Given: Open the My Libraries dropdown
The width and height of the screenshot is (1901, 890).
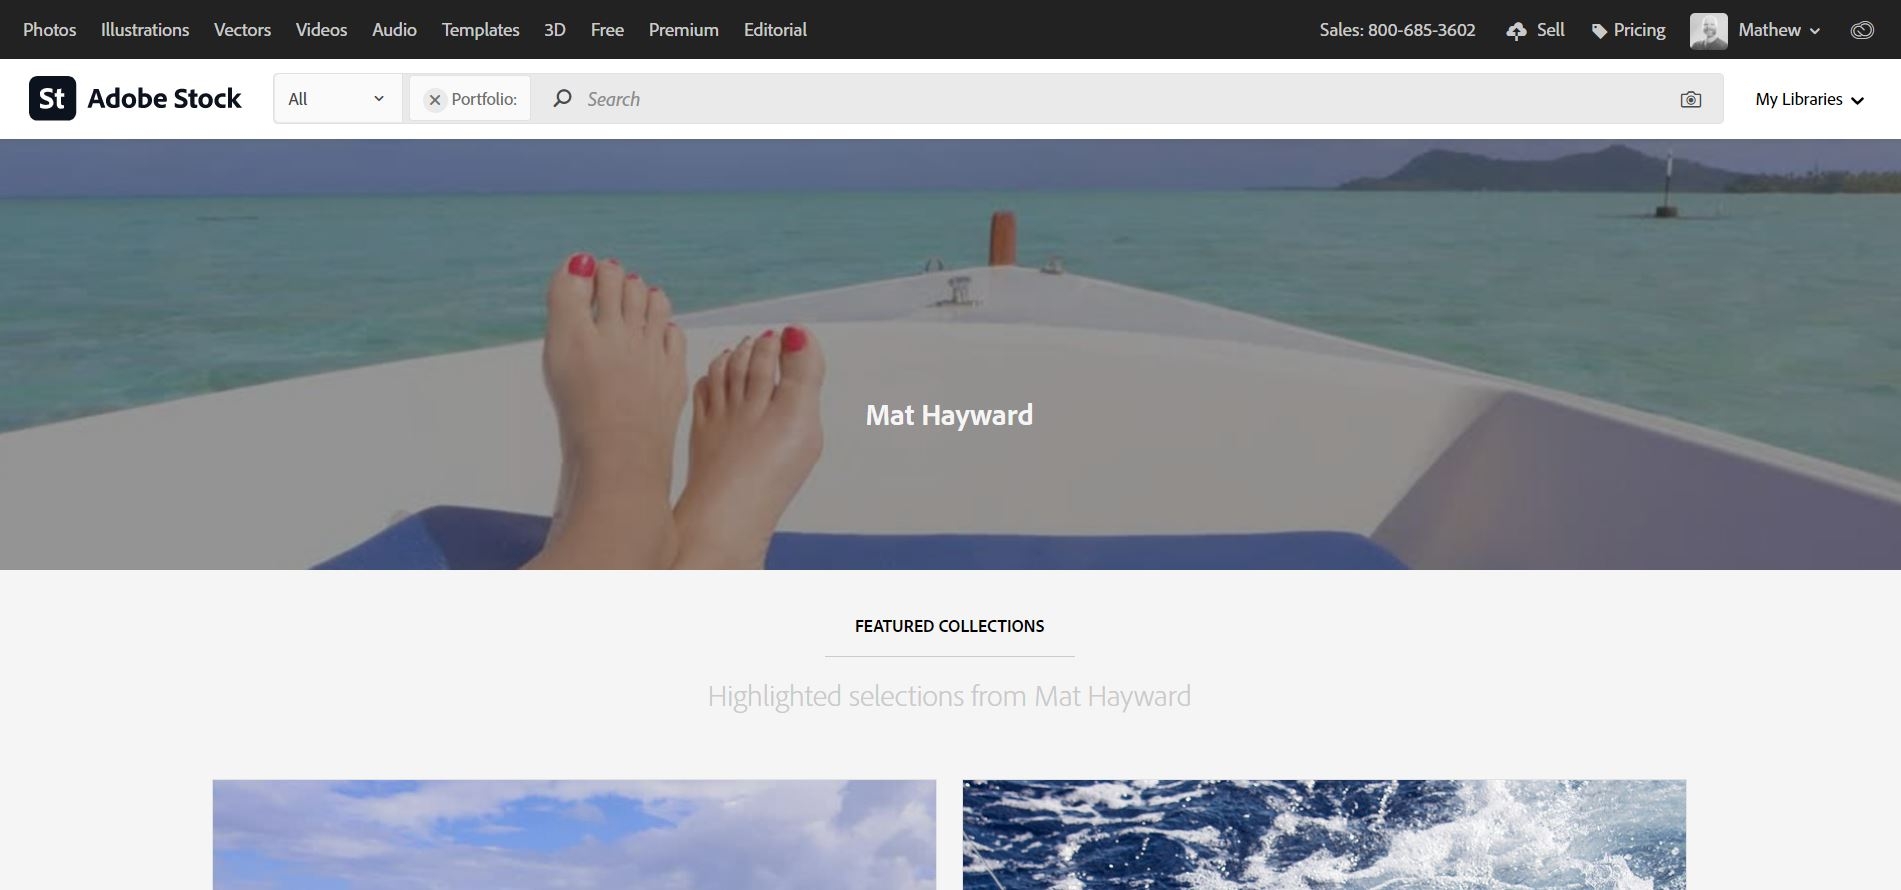Looking at the screenshot, I should [x=1810, y=99].
